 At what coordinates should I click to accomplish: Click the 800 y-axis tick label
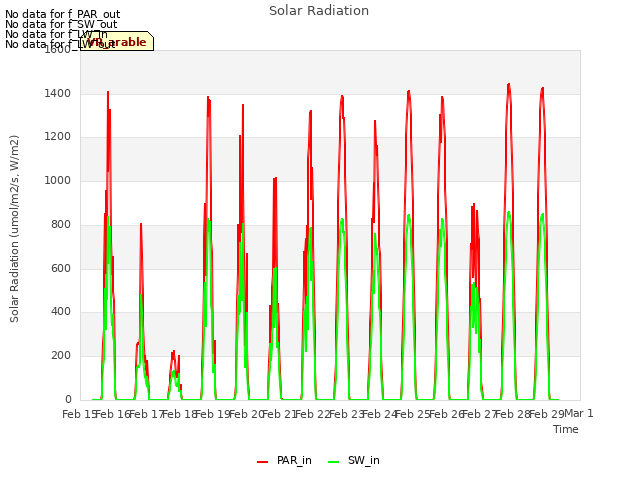[x=61, y=224]
